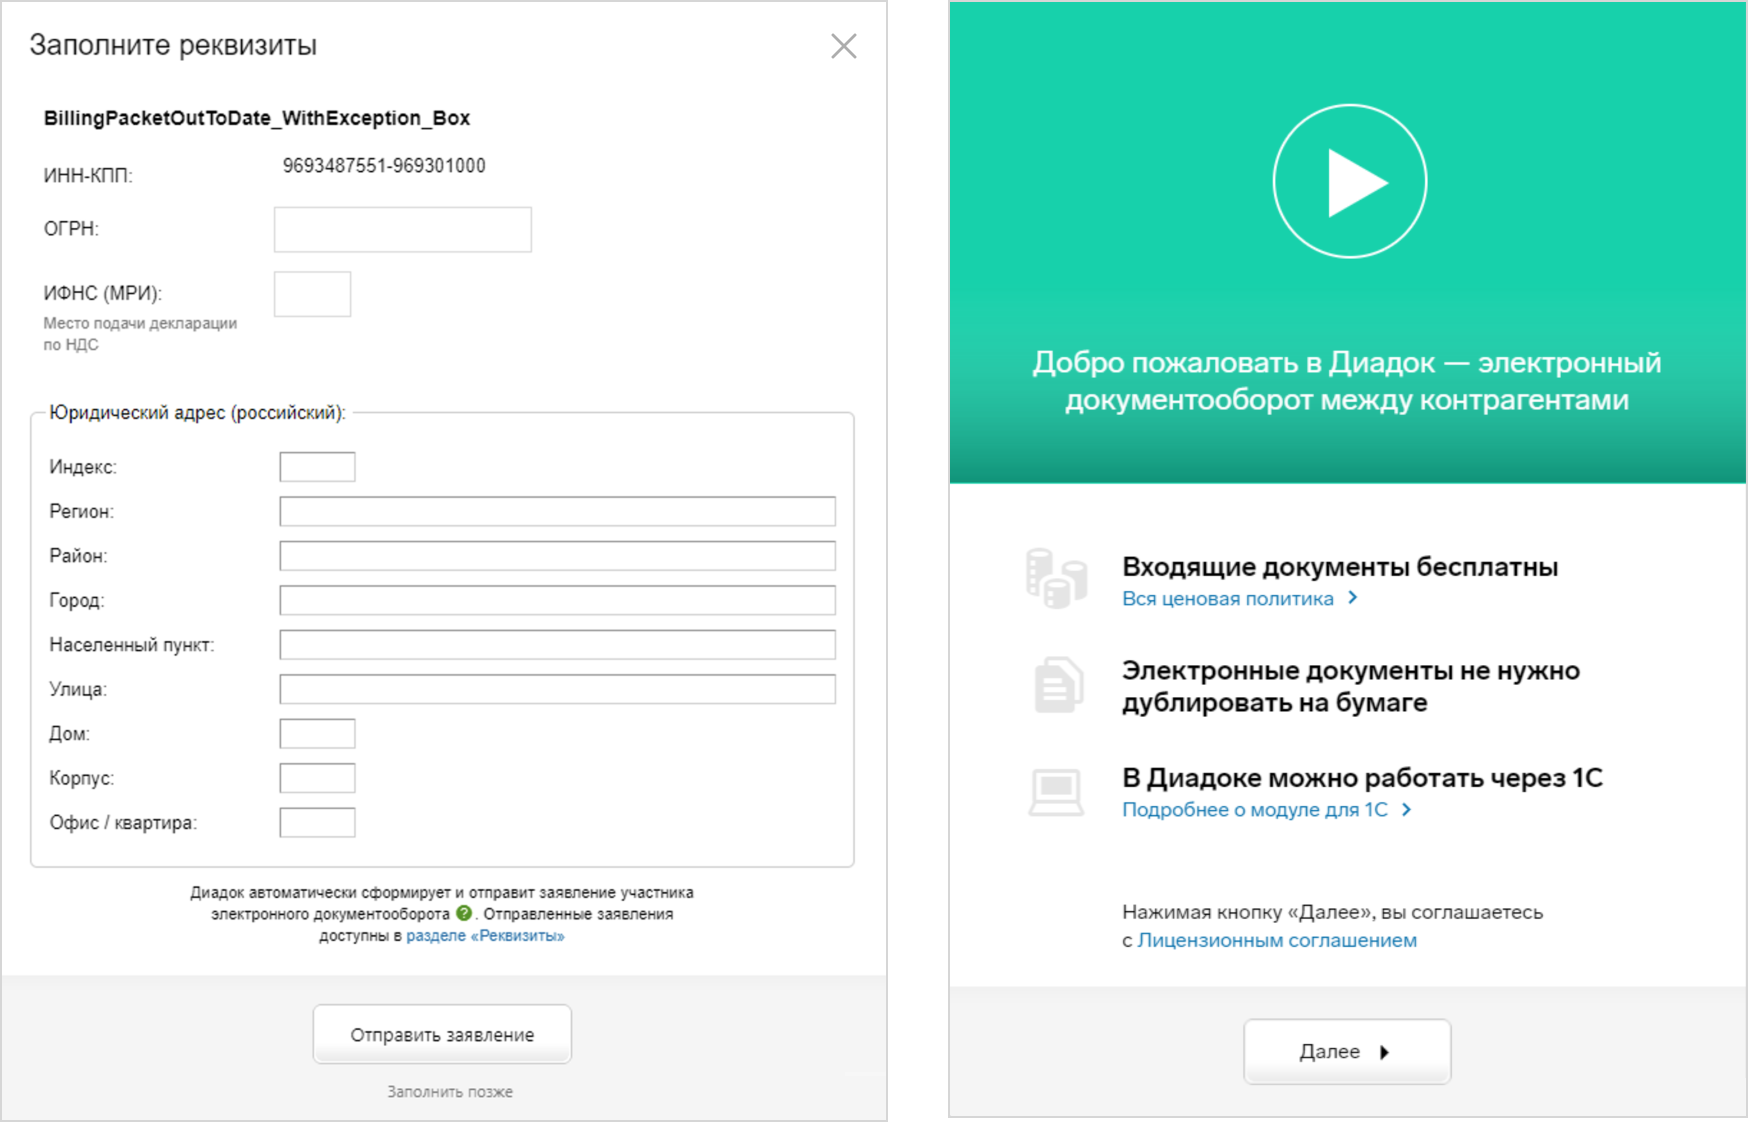
Task: Click 'В Диадоке можно работать через 1С' heading
Action: click(1362, 778)
